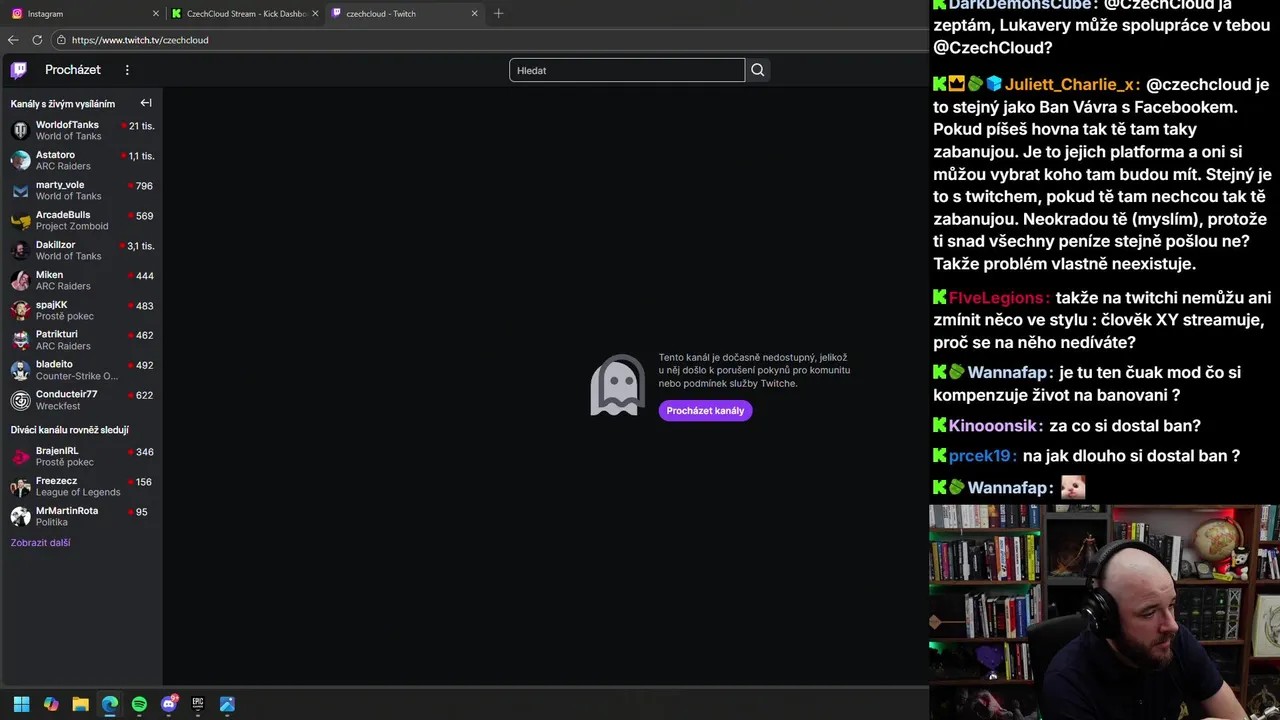Click the ghost unavailable-channel icon
The image size is (1280, 720).
[618, 385]
